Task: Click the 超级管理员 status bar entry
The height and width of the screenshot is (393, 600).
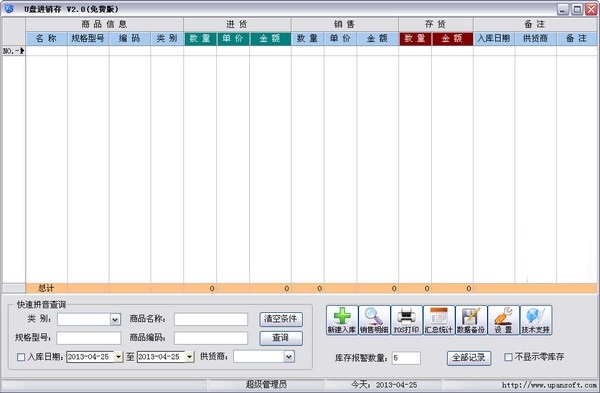Action: point(266,385)
